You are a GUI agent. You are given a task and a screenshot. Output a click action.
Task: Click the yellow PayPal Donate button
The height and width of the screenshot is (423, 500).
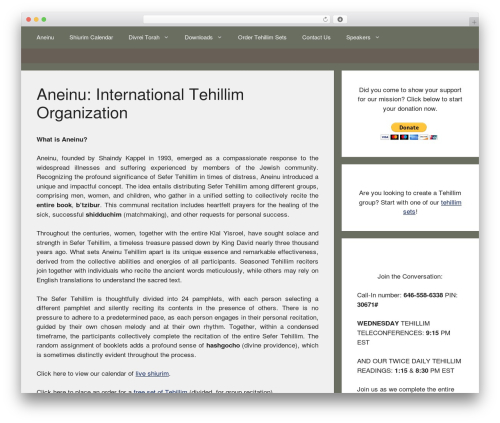coord(409,127)
